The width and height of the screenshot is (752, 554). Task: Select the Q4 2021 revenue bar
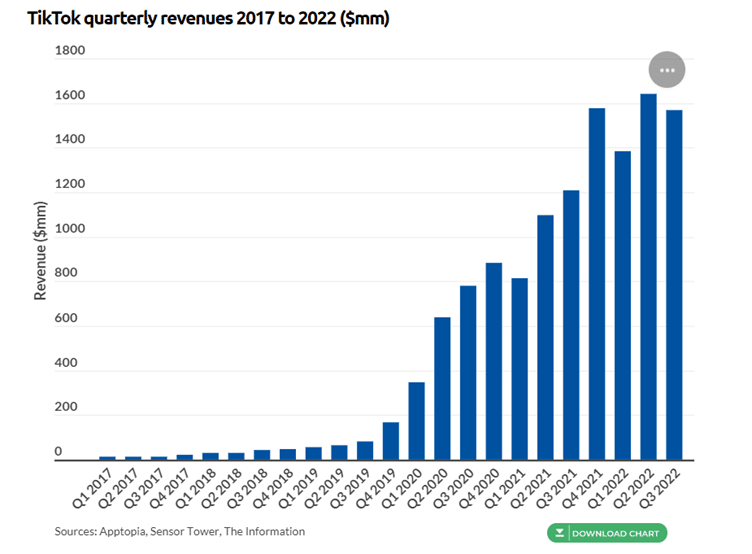pos(597,284)
